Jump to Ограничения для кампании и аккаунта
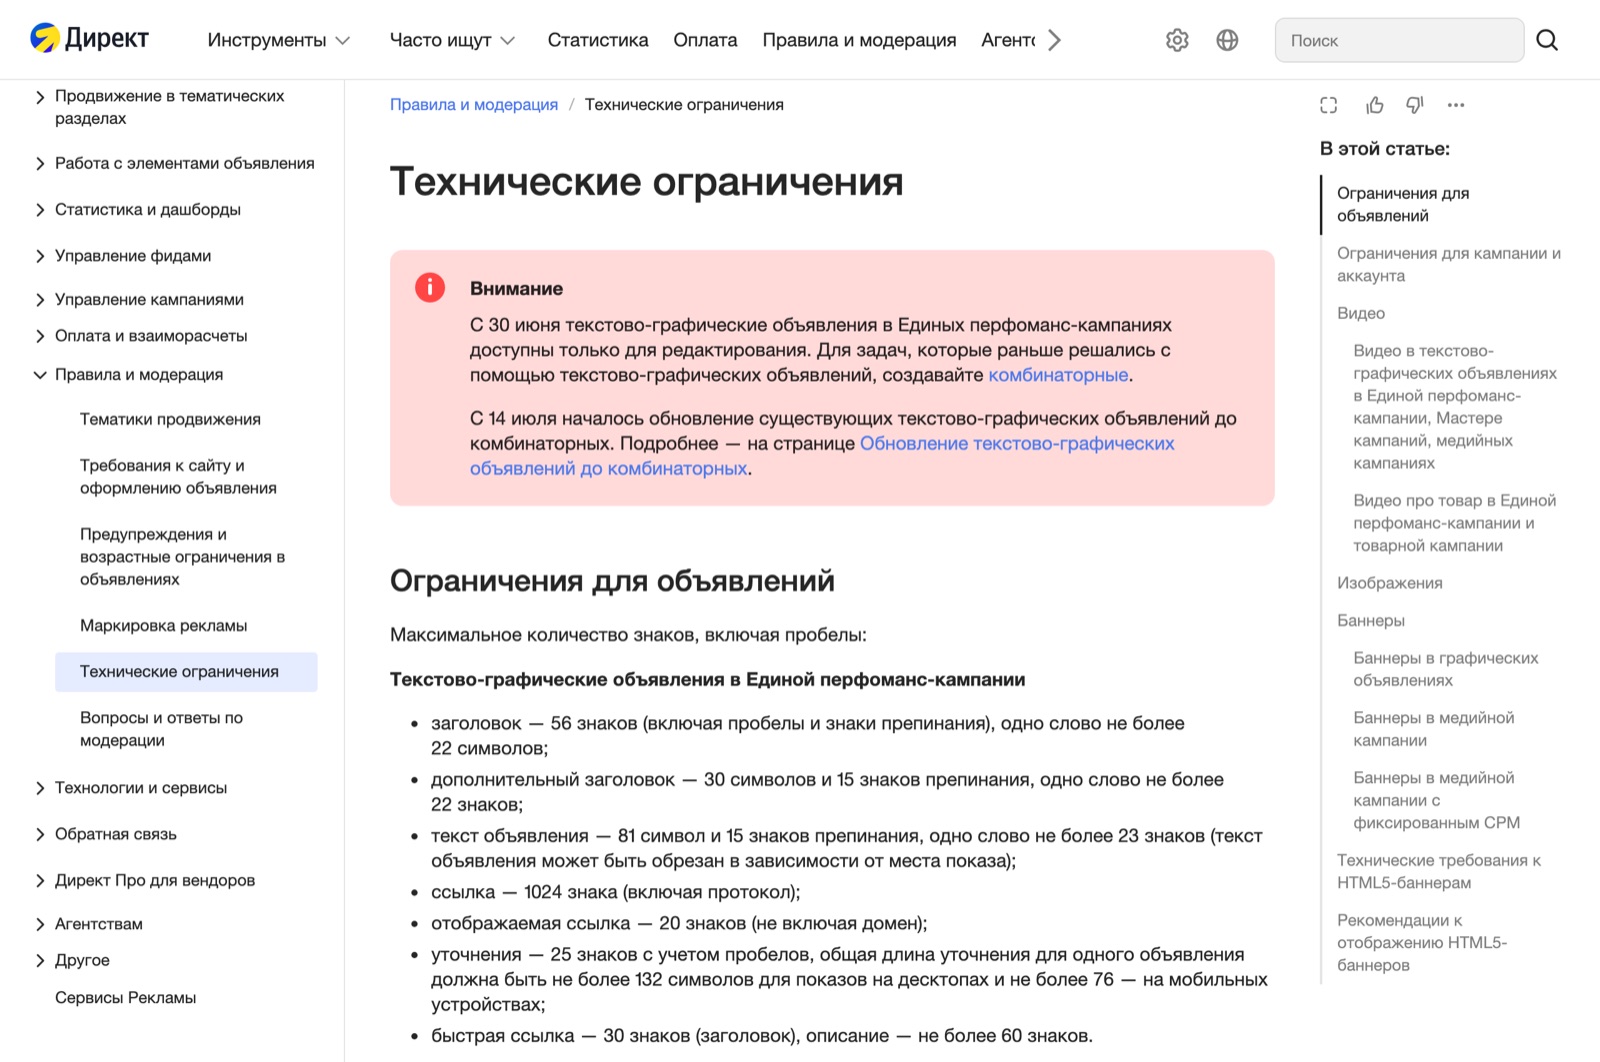 (1448, 265)
